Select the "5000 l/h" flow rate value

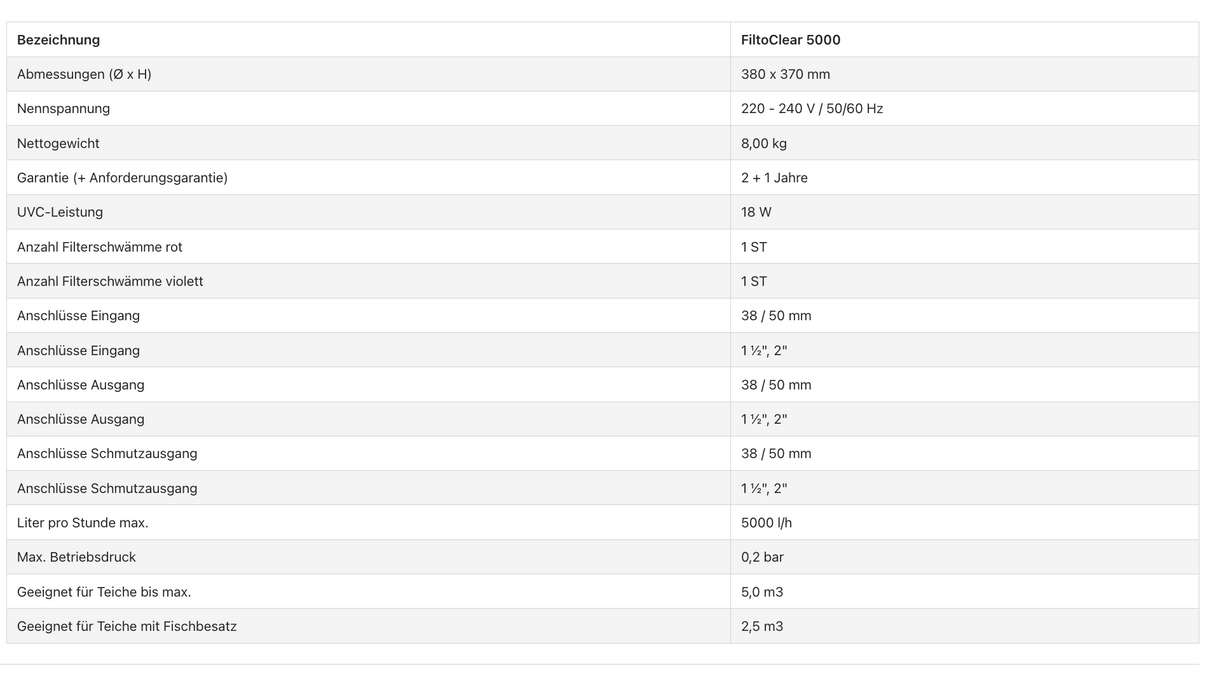(766, 523)
